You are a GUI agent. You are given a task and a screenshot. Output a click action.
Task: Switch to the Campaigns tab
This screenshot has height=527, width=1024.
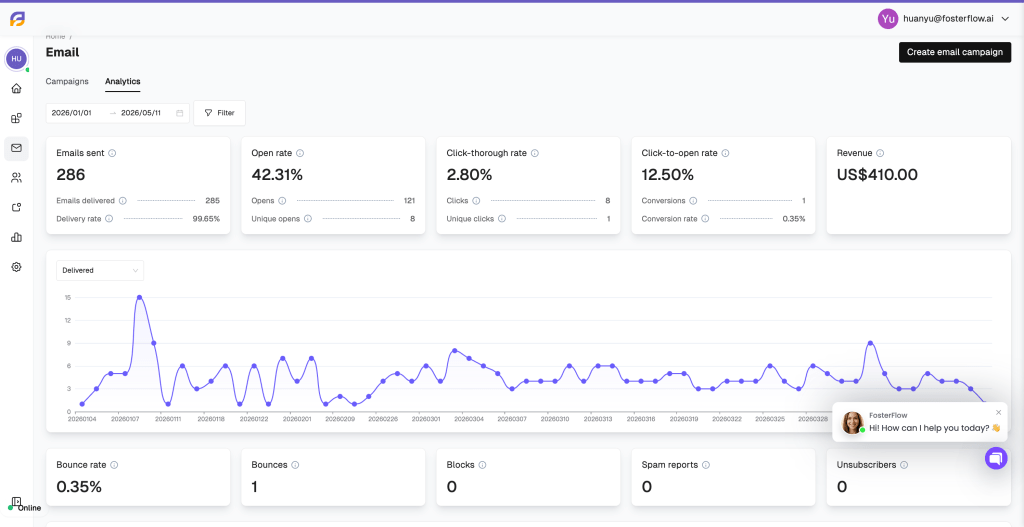(67, 82)
